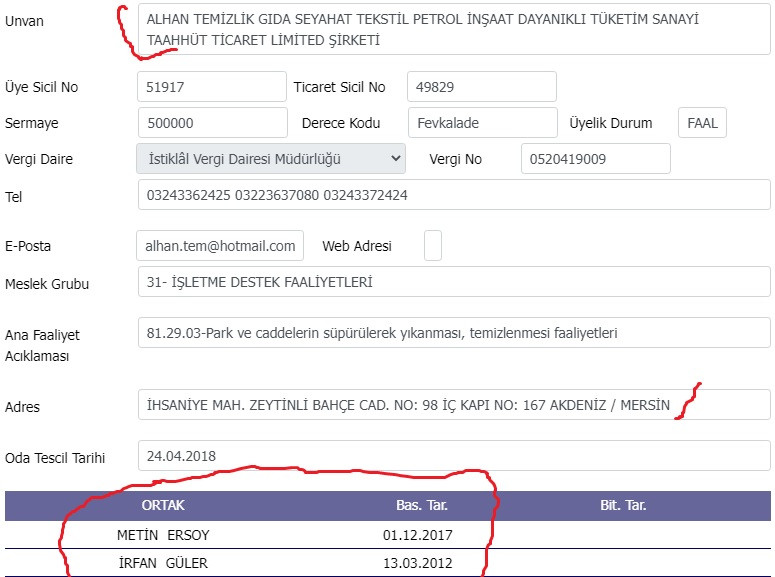Click the Ticaret Sicil No label
This screenshot has height=577, width=775.
click(340, 87)
